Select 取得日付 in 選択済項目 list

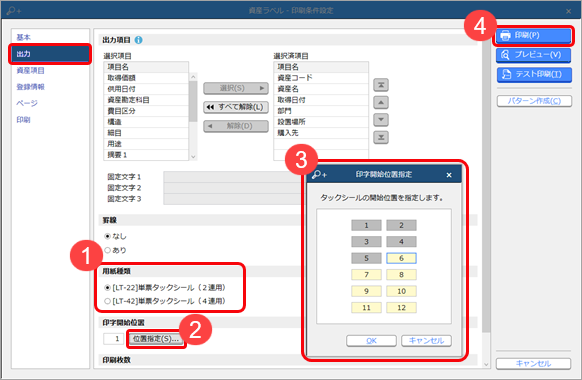321,100
